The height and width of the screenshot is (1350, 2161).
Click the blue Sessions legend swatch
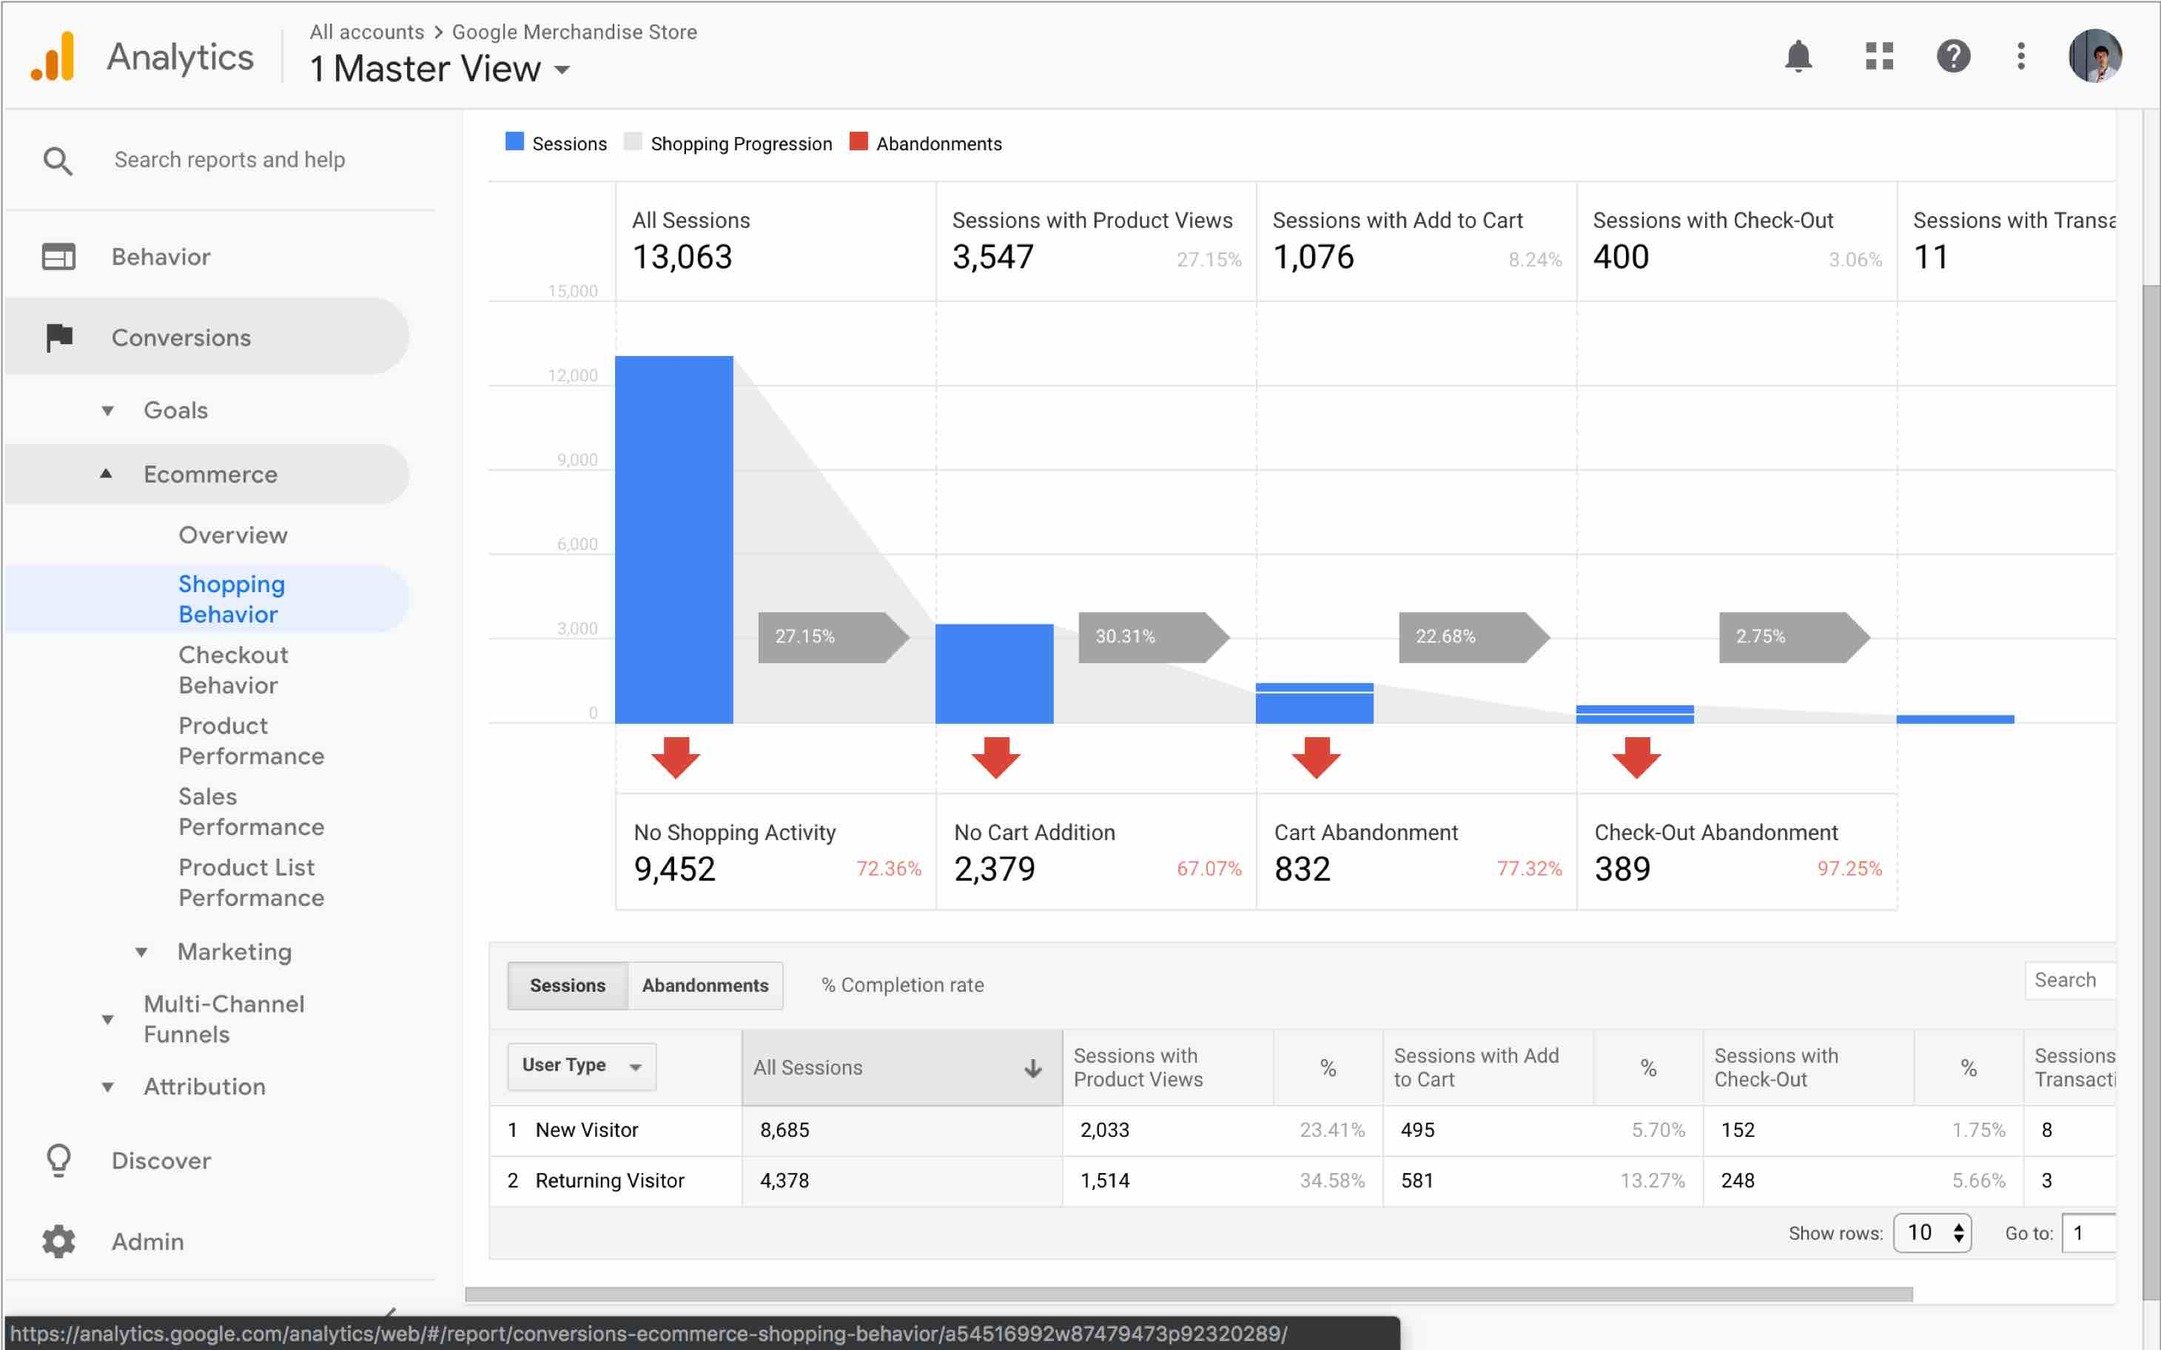[515, 142]
